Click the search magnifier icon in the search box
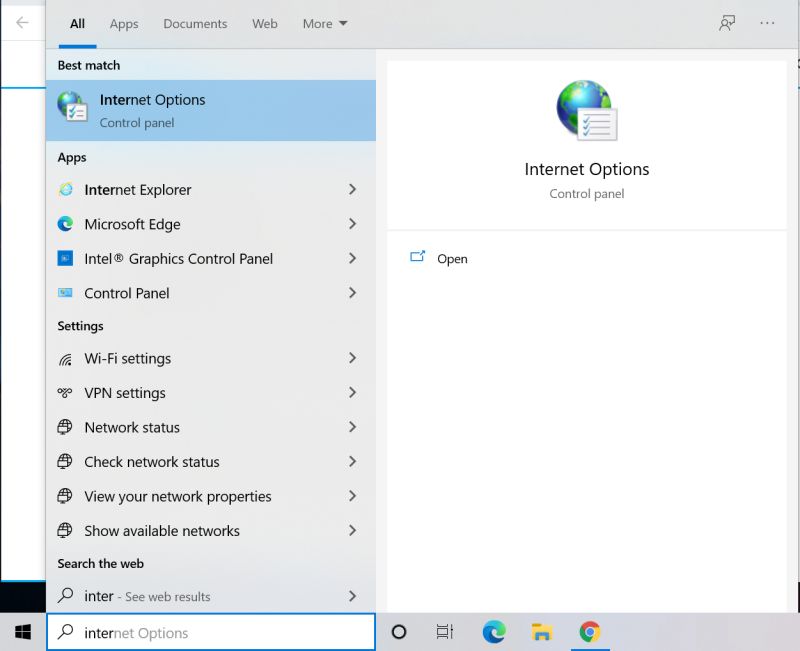 point(65,632)
